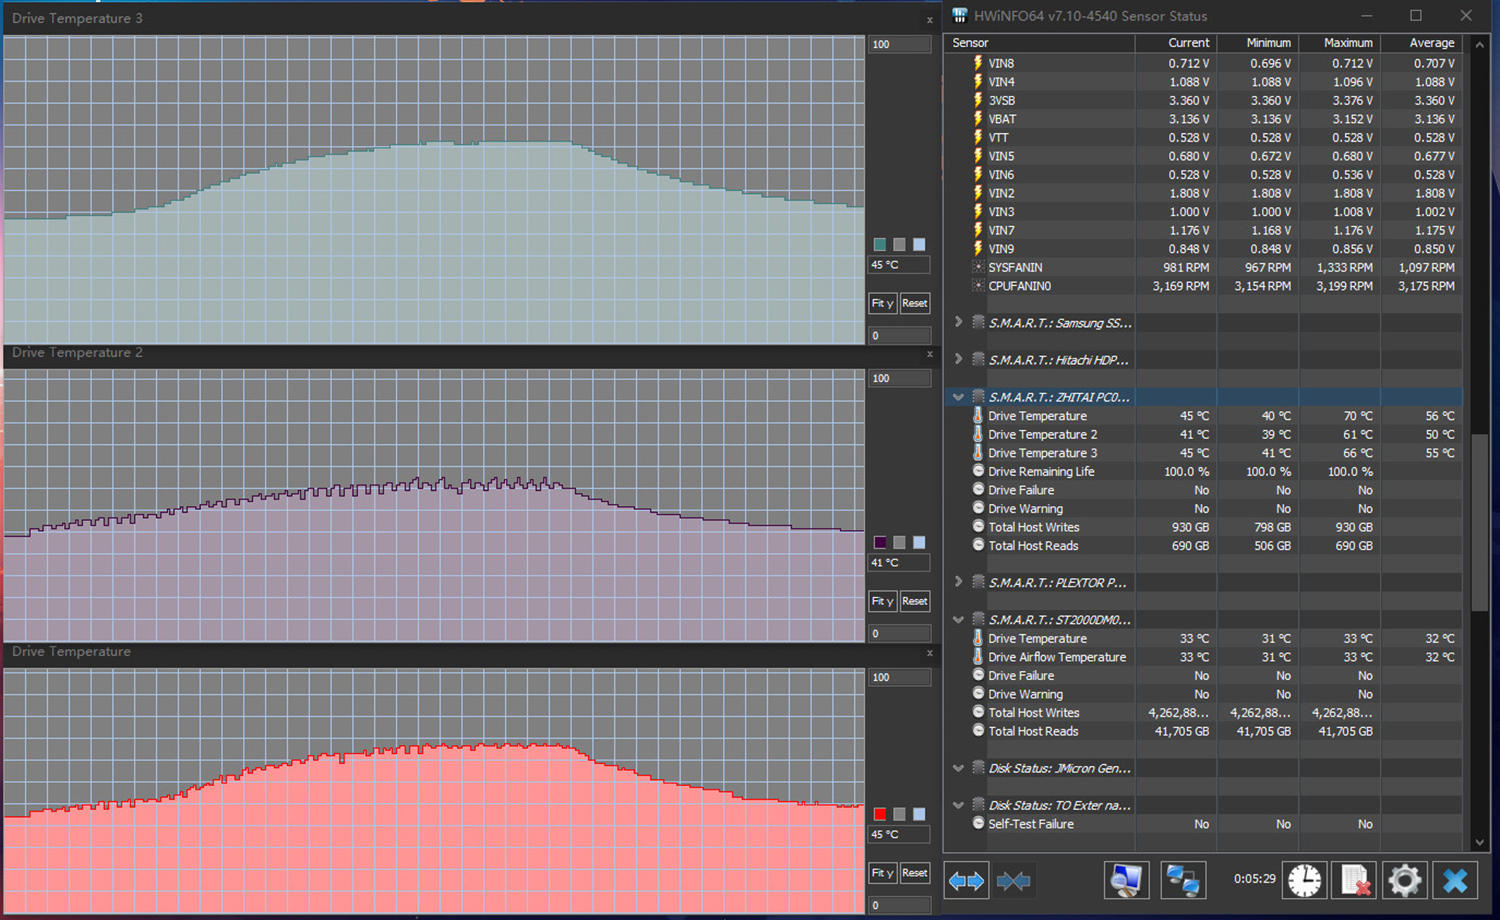Image resolution: width=1500 pixels, height=920 pixels.
Task: Select the VIN7 sensor row label
Action: 1001,230
